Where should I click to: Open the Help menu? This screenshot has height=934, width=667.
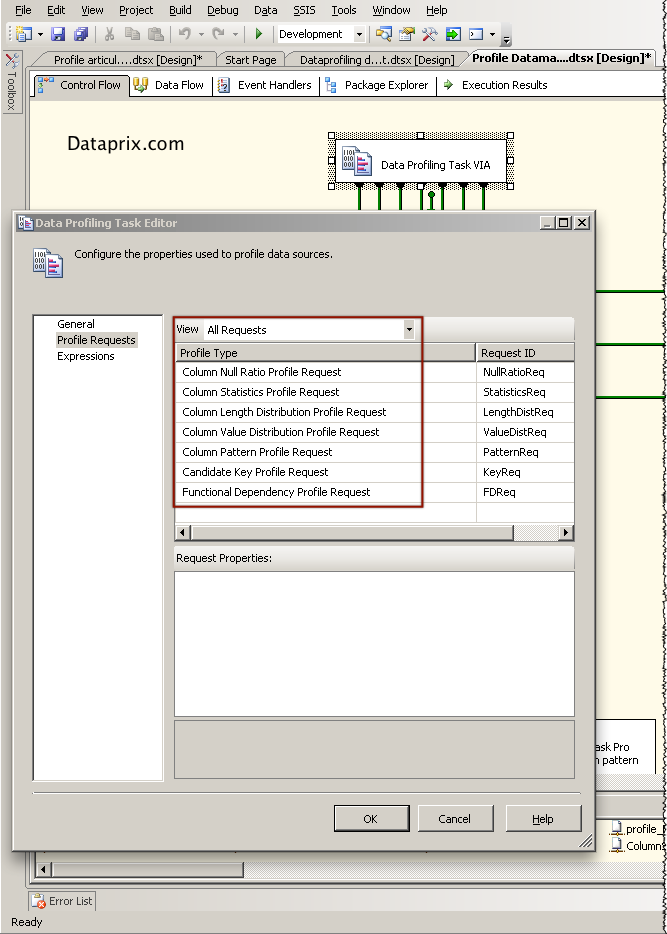click(x=437, y=10)
